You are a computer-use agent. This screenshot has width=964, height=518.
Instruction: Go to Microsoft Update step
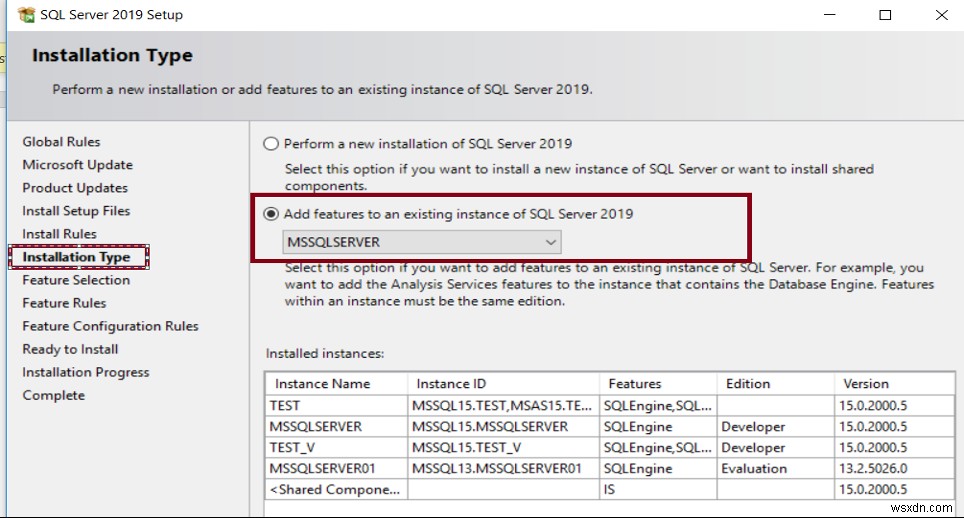(77, 165)
